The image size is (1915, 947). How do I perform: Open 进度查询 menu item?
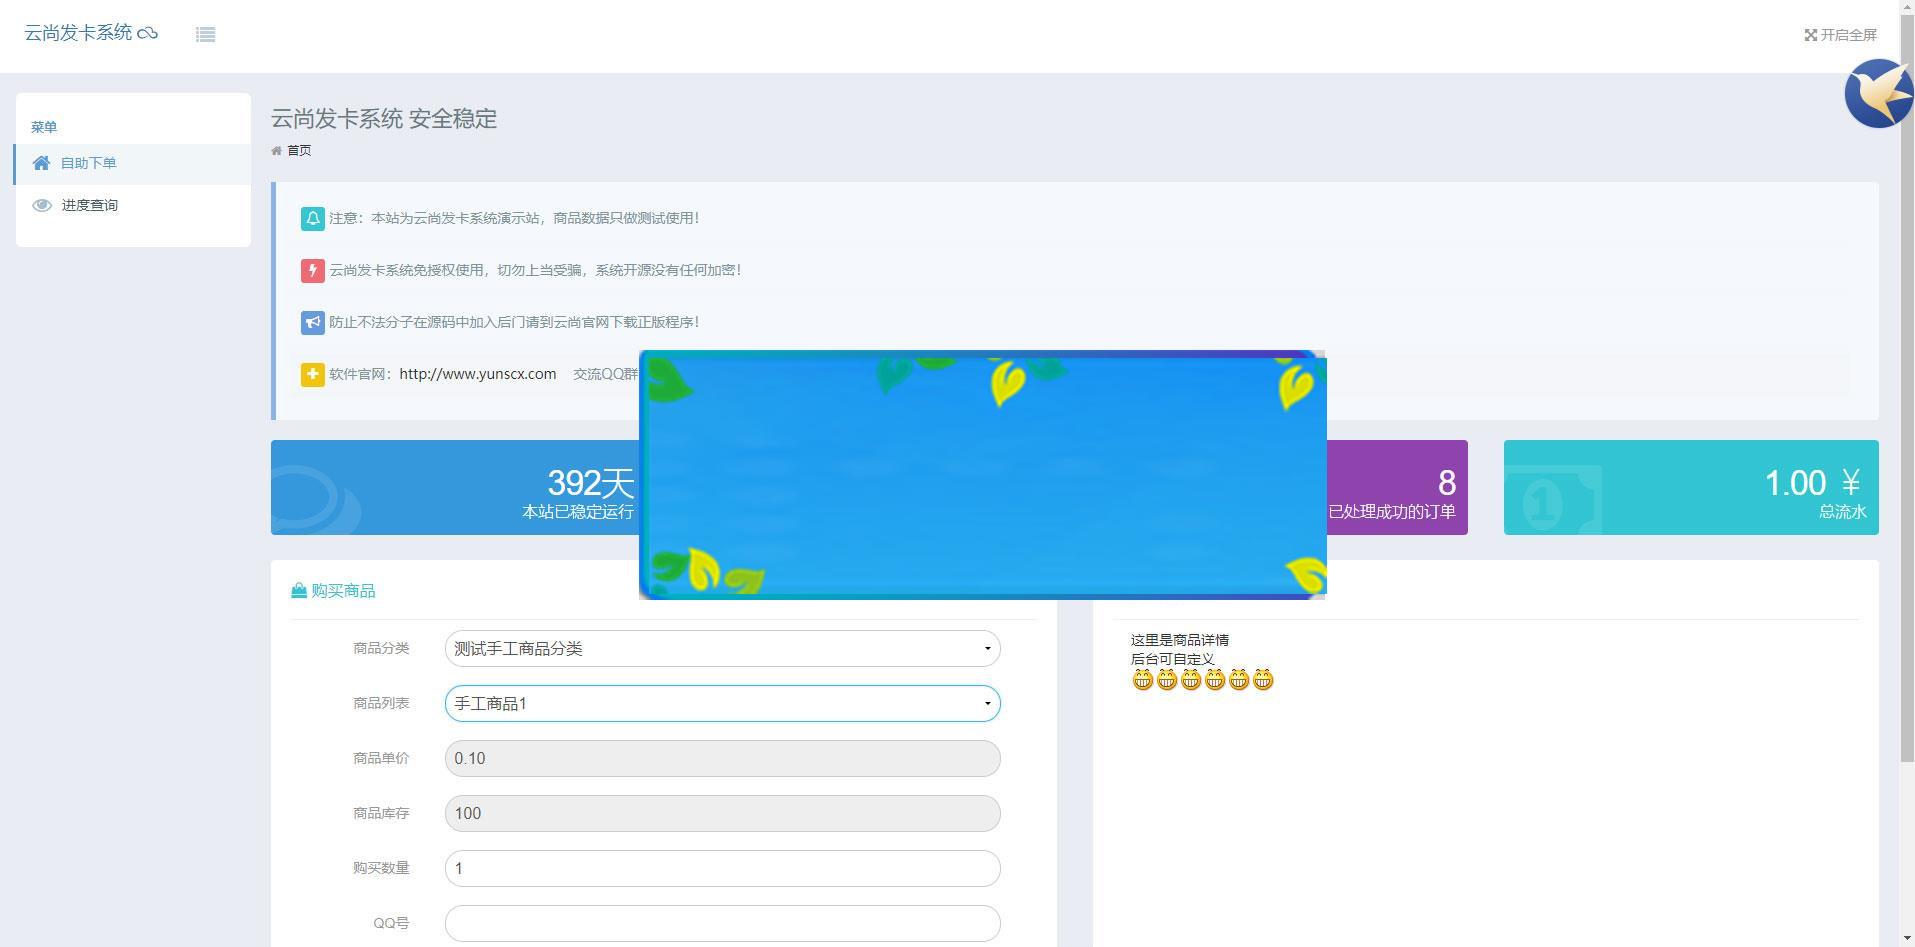pyautogui.click(x=90, y=205)
